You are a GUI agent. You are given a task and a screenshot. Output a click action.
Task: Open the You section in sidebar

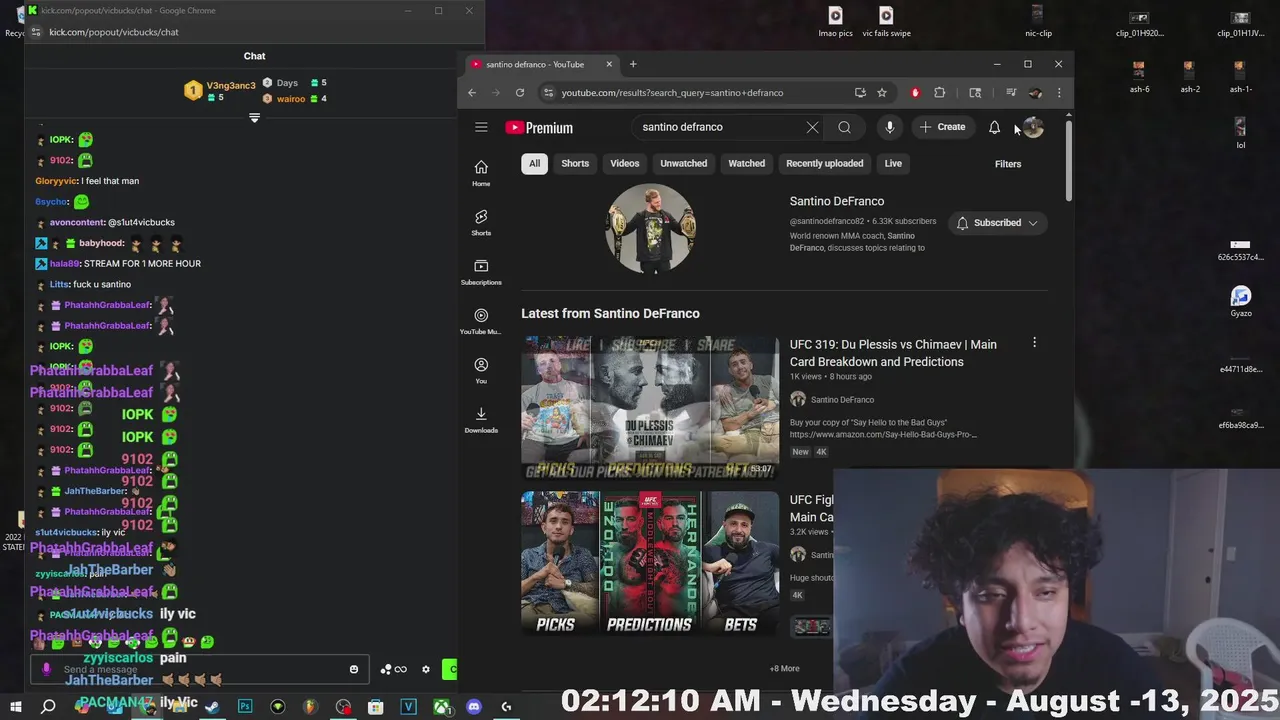(481, 371)
